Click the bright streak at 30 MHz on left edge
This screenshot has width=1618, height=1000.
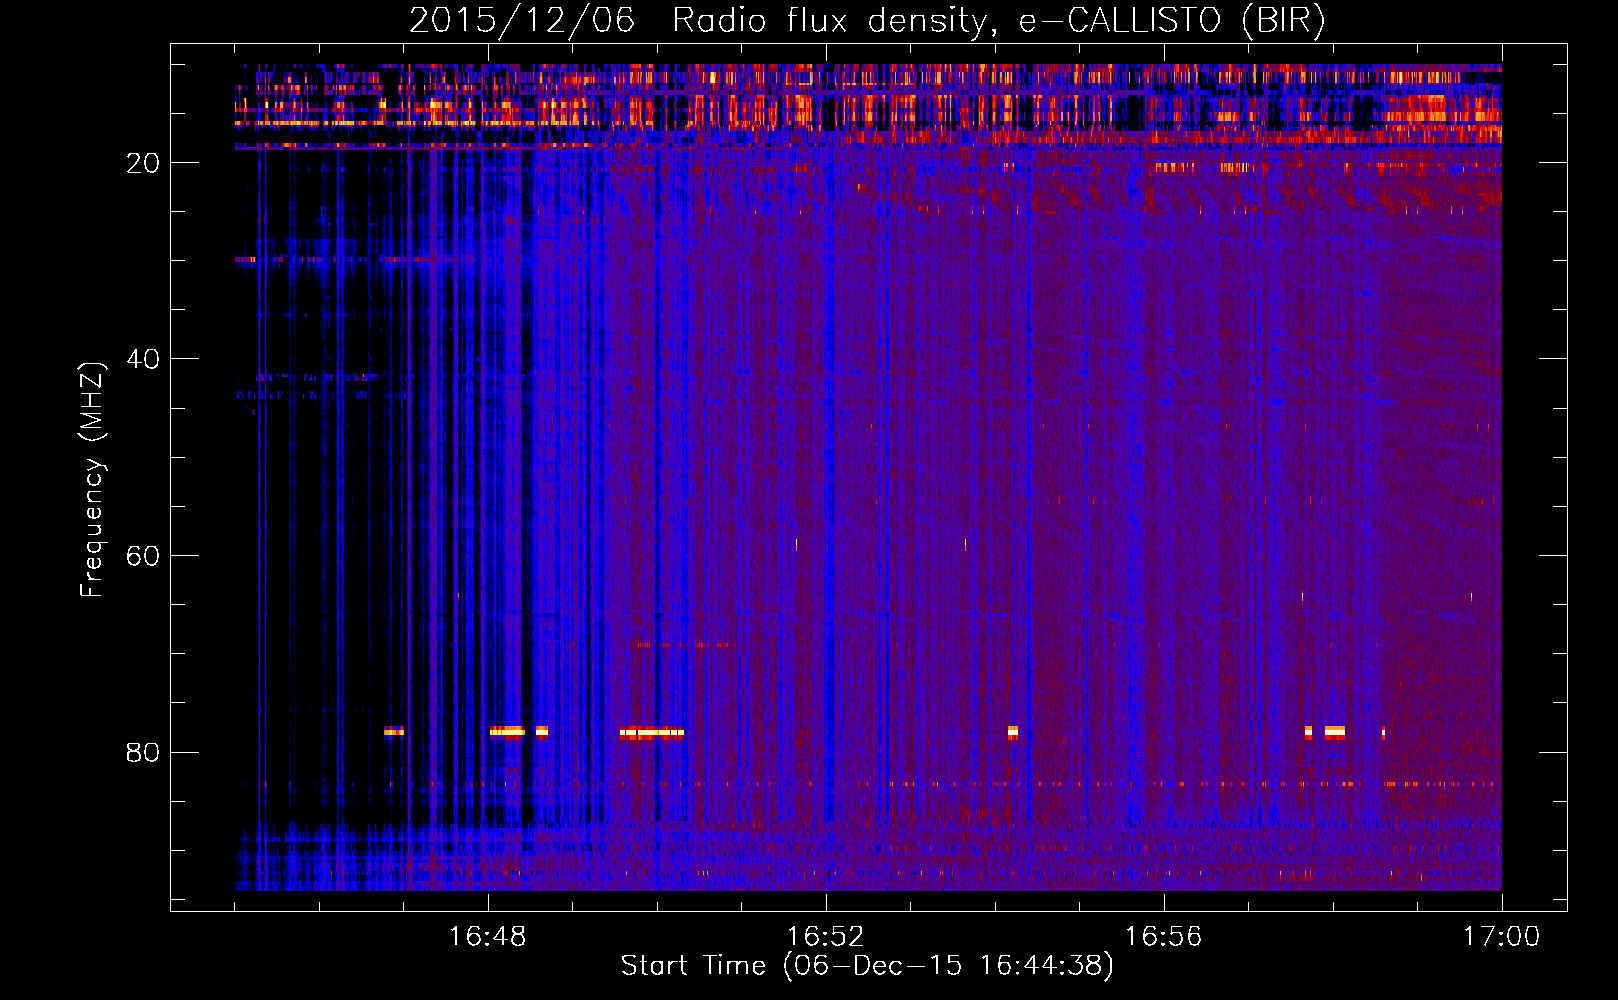[245, 260]
